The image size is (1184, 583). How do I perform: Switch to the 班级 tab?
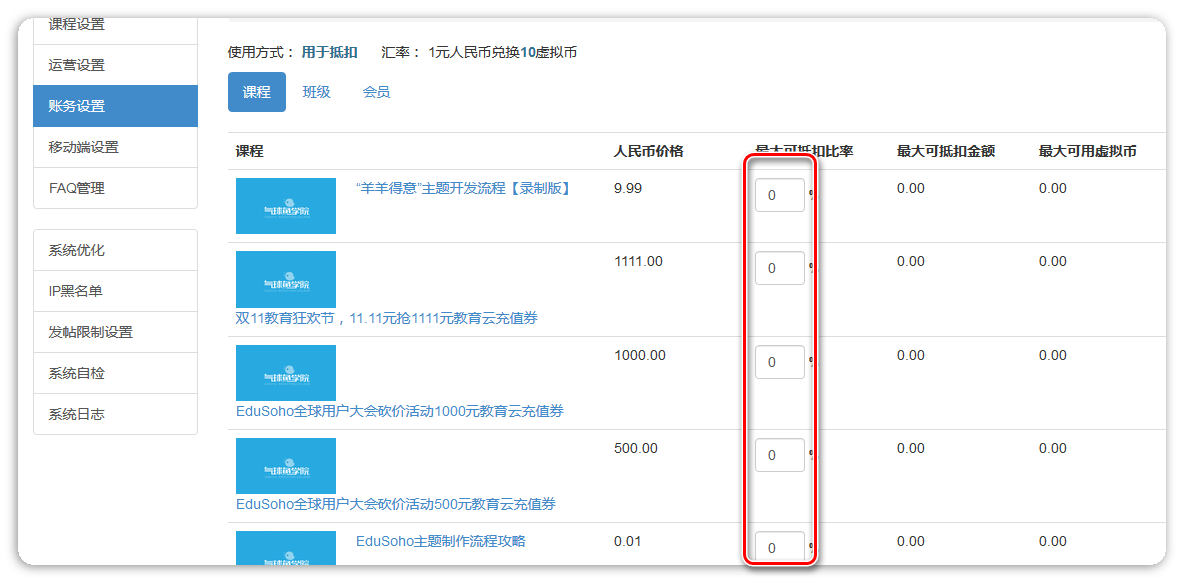pyautogui.click(x=316, y=92)
